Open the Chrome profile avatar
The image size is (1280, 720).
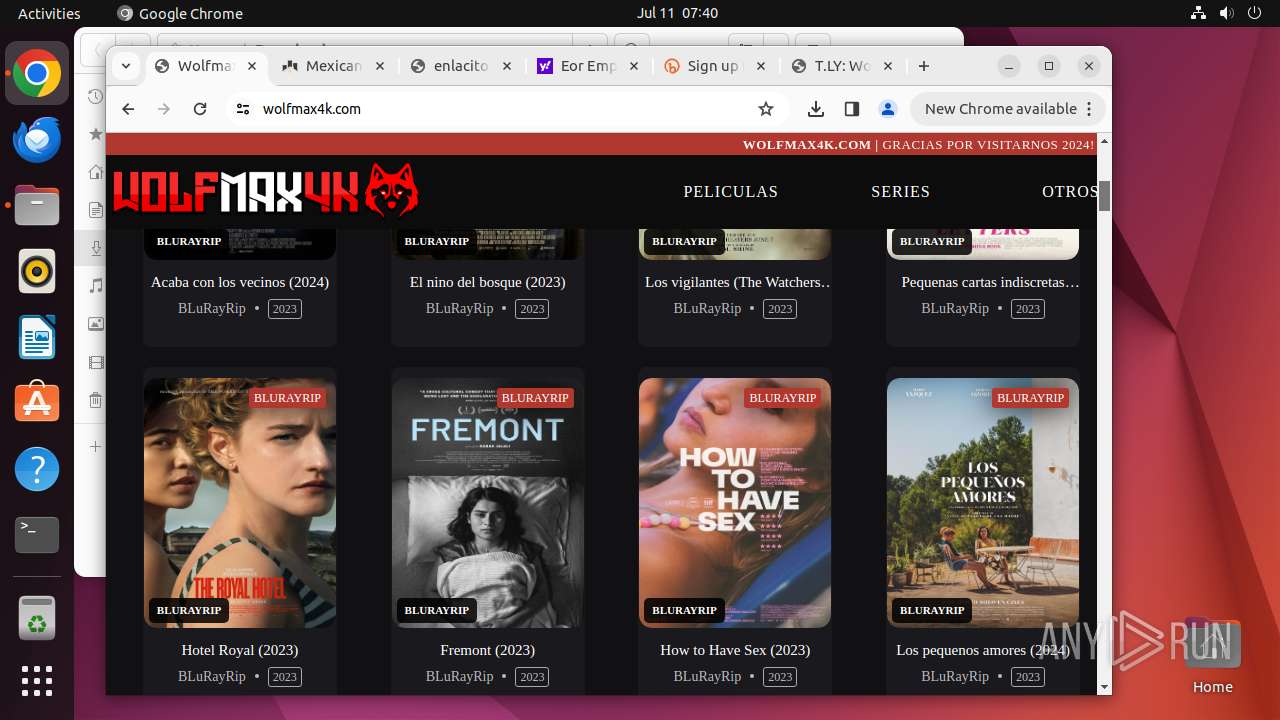(x=887, y=109)
